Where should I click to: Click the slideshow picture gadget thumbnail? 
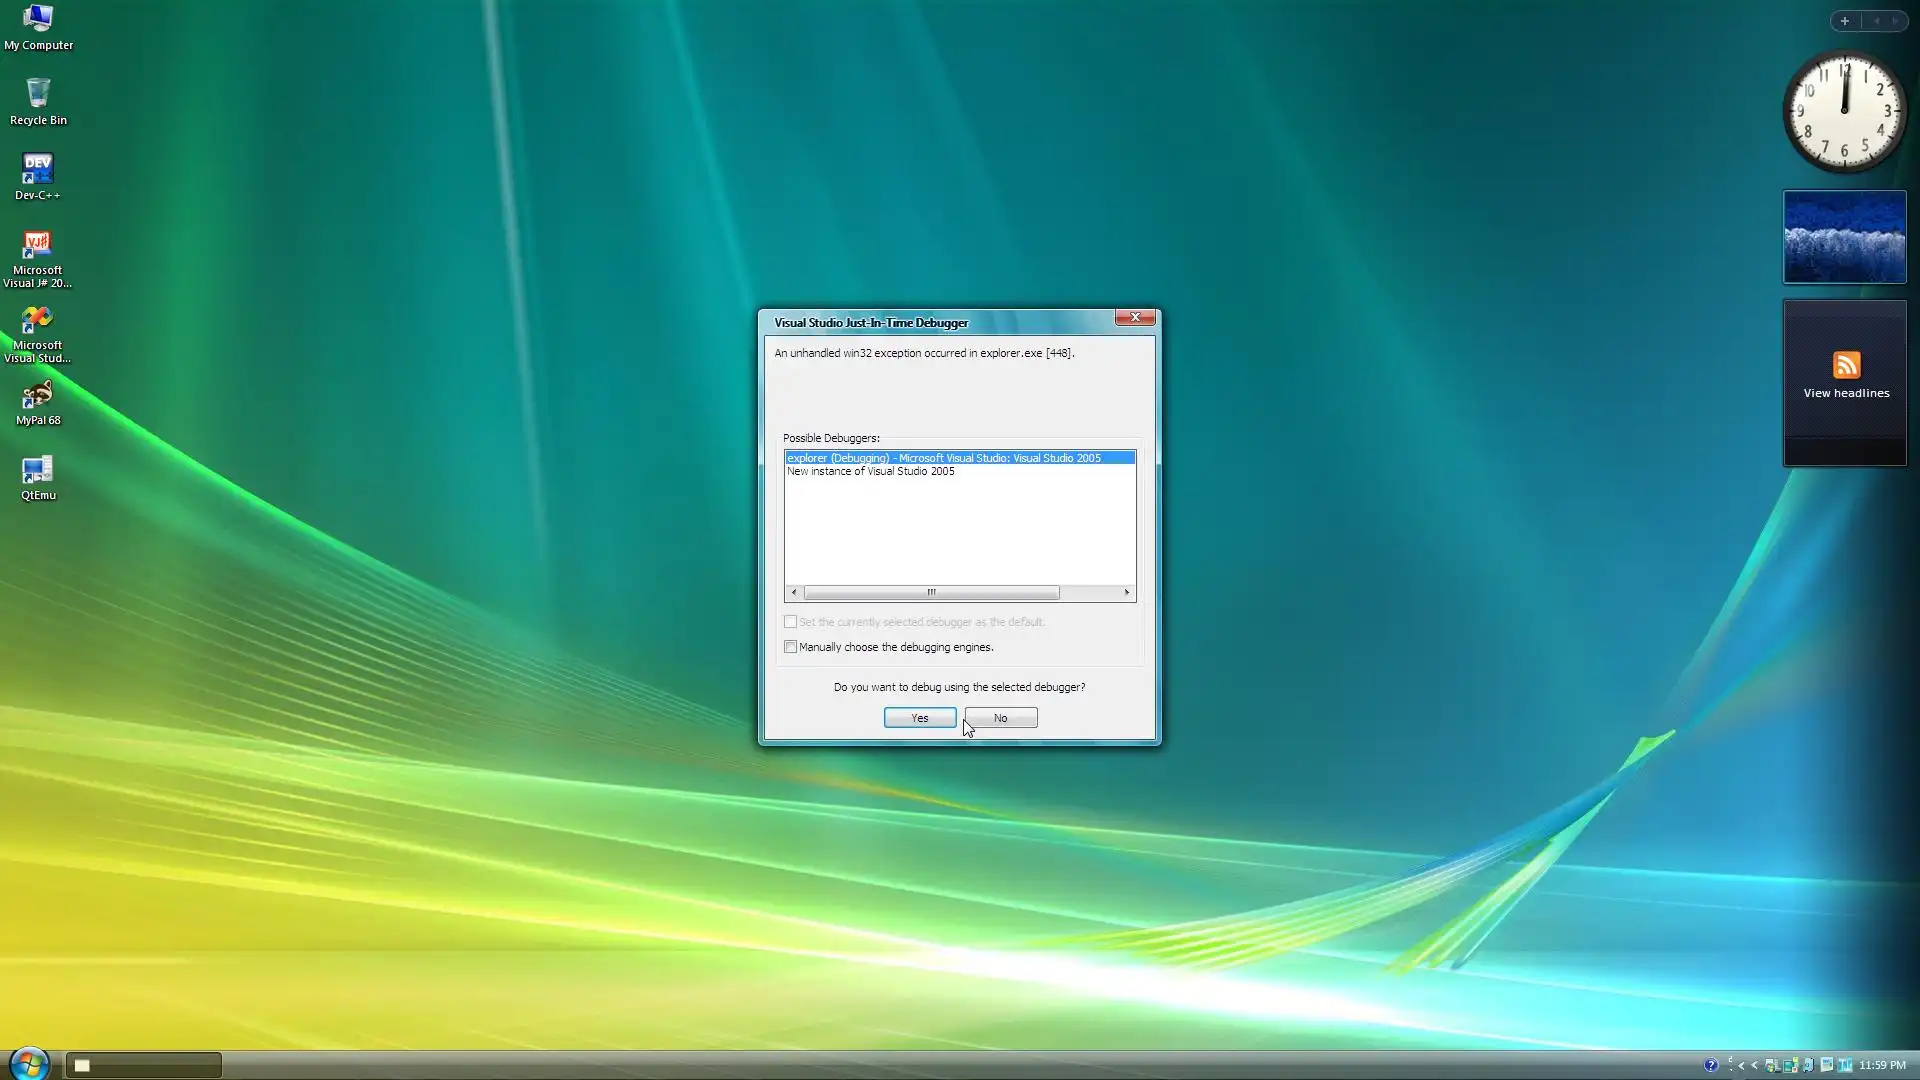pos(1845,238)
